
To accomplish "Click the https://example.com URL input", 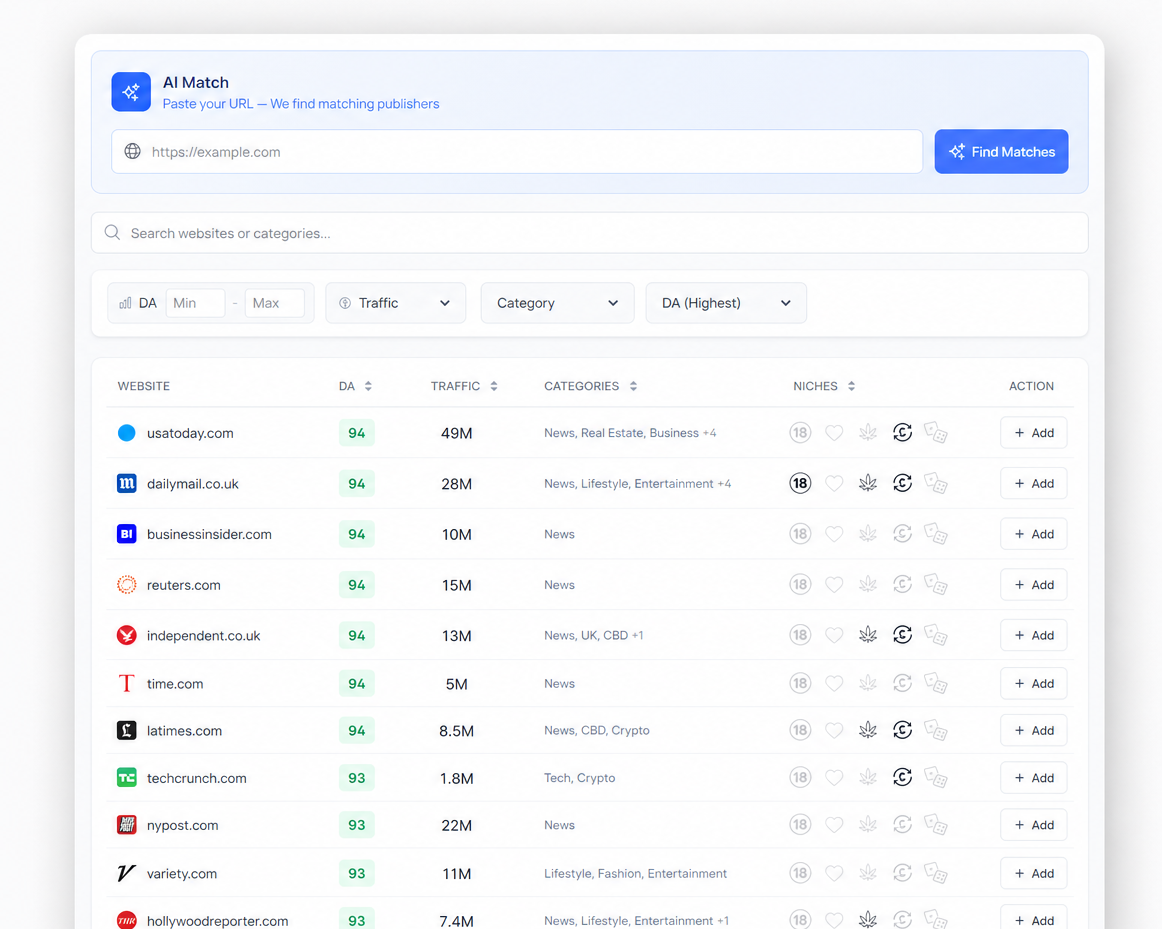I will point(517,152).
